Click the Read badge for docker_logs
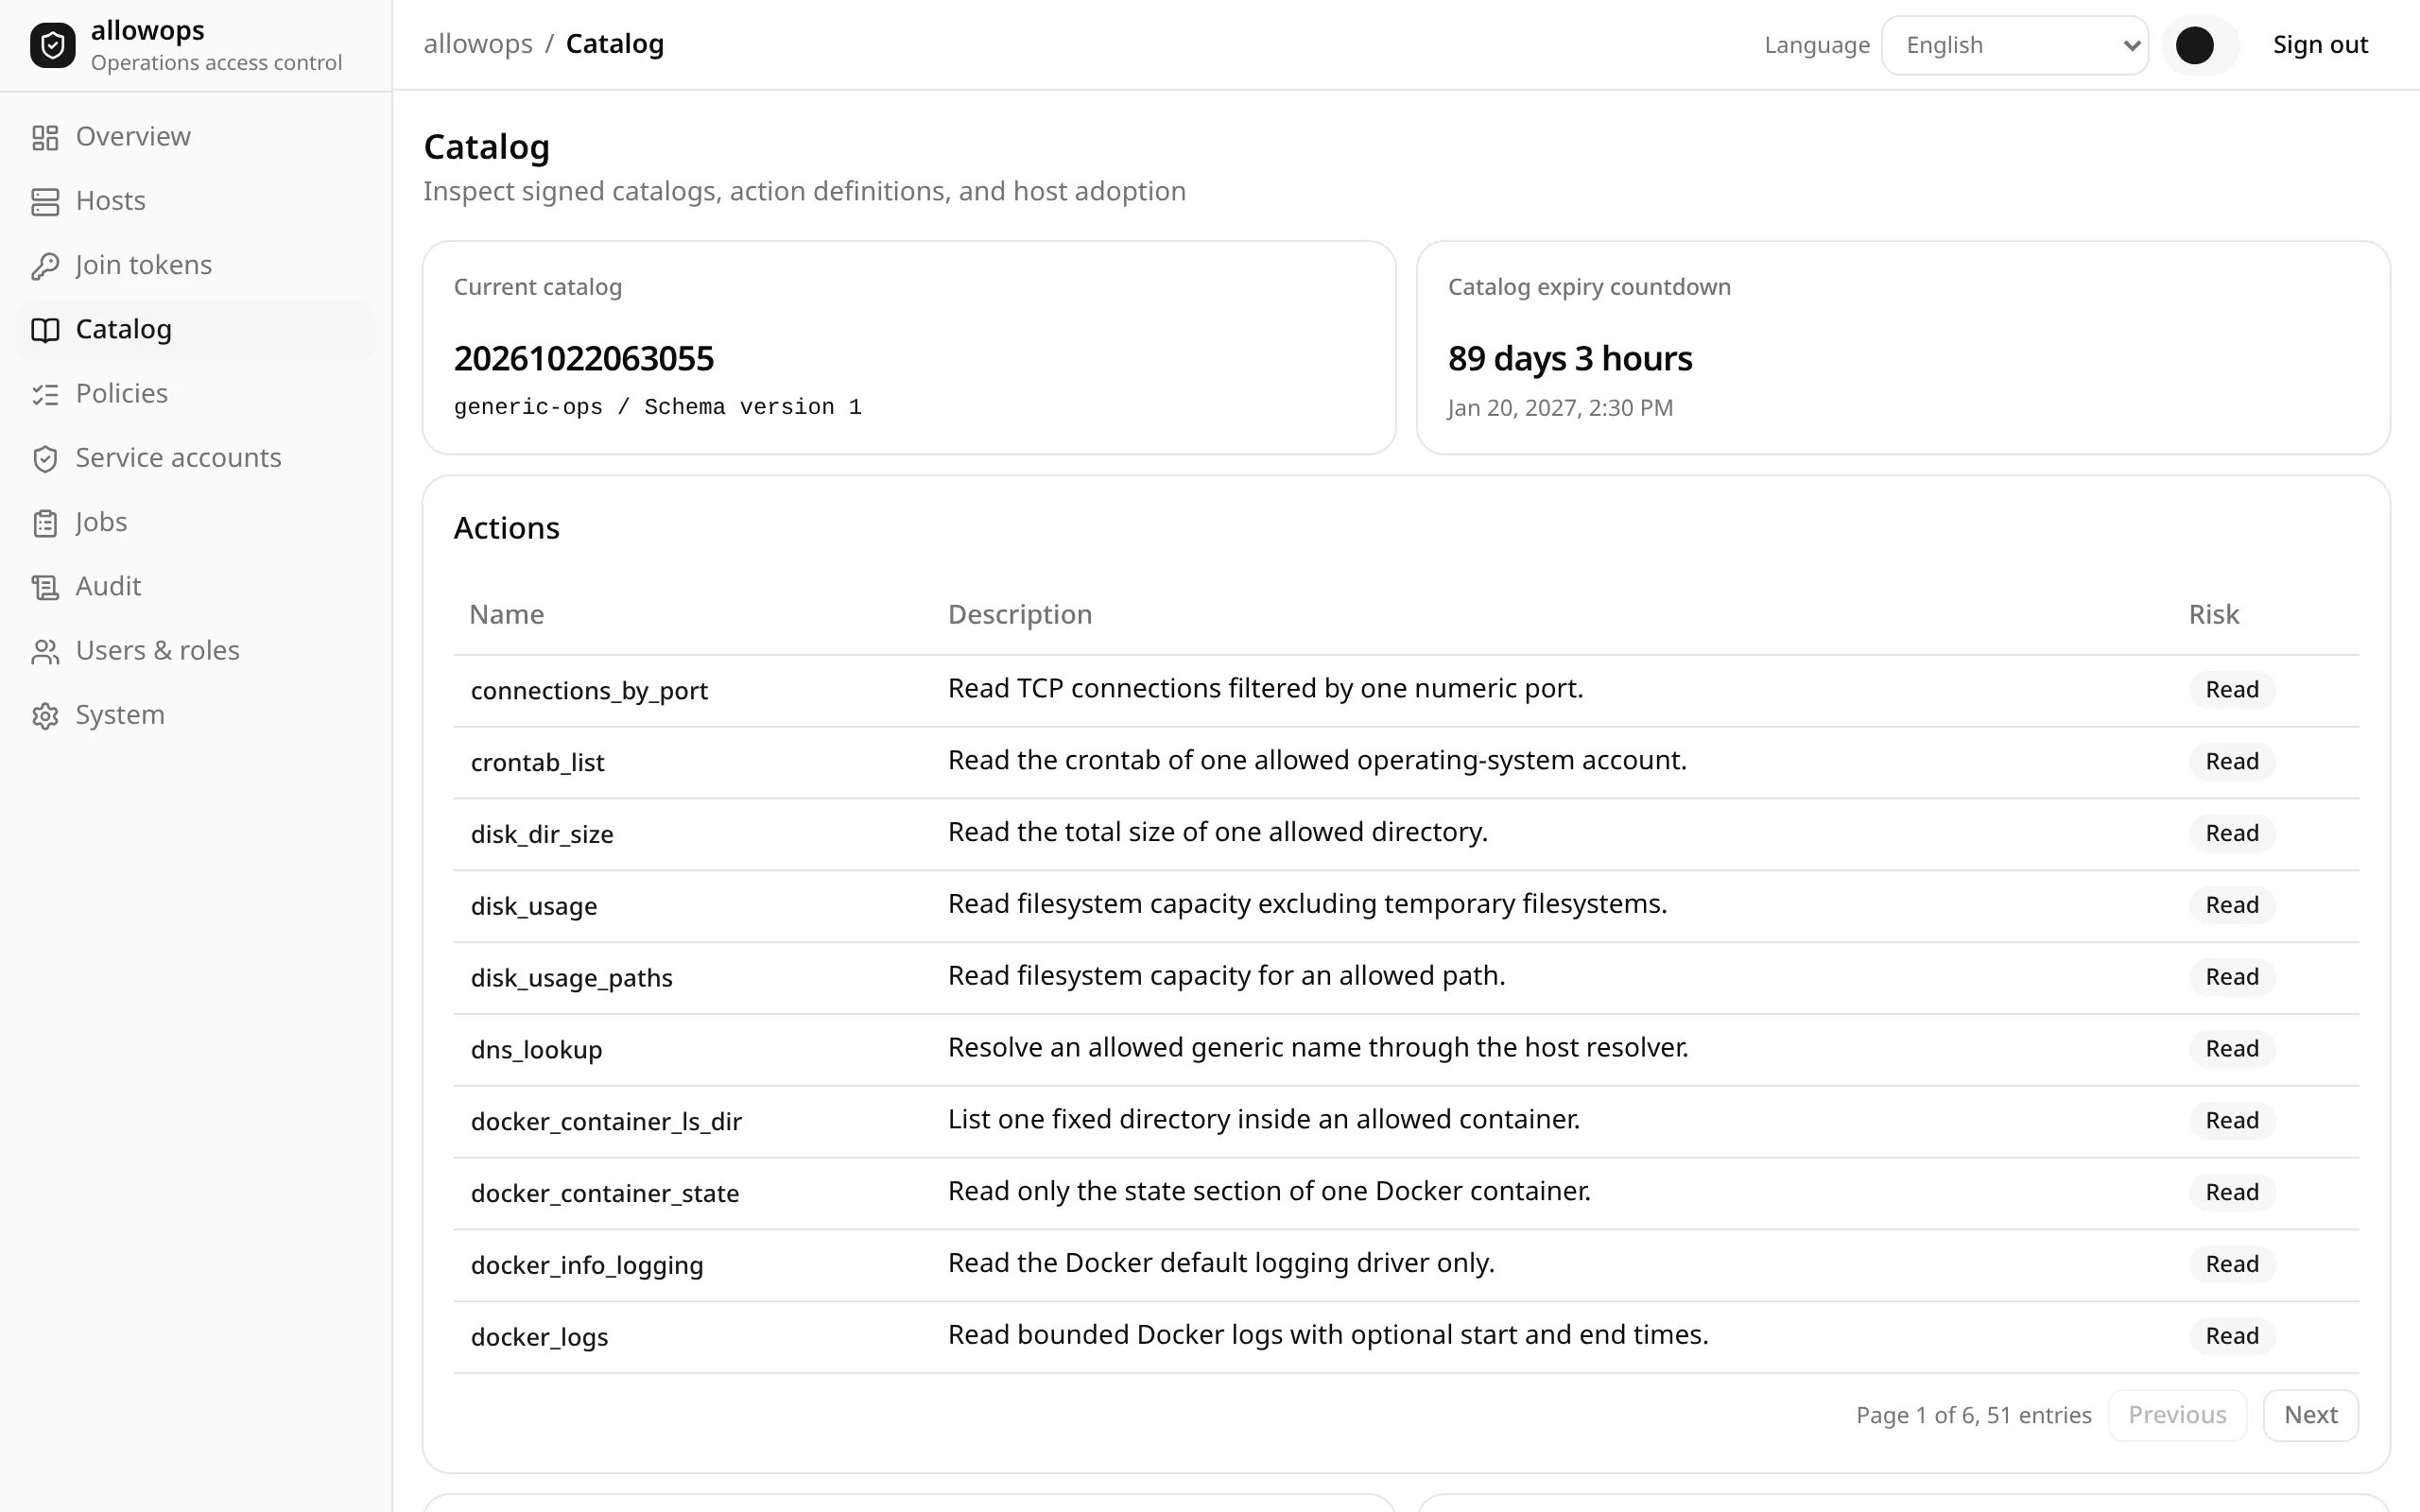This screenshot has height=1512, width=2420. point(2232,1336)
